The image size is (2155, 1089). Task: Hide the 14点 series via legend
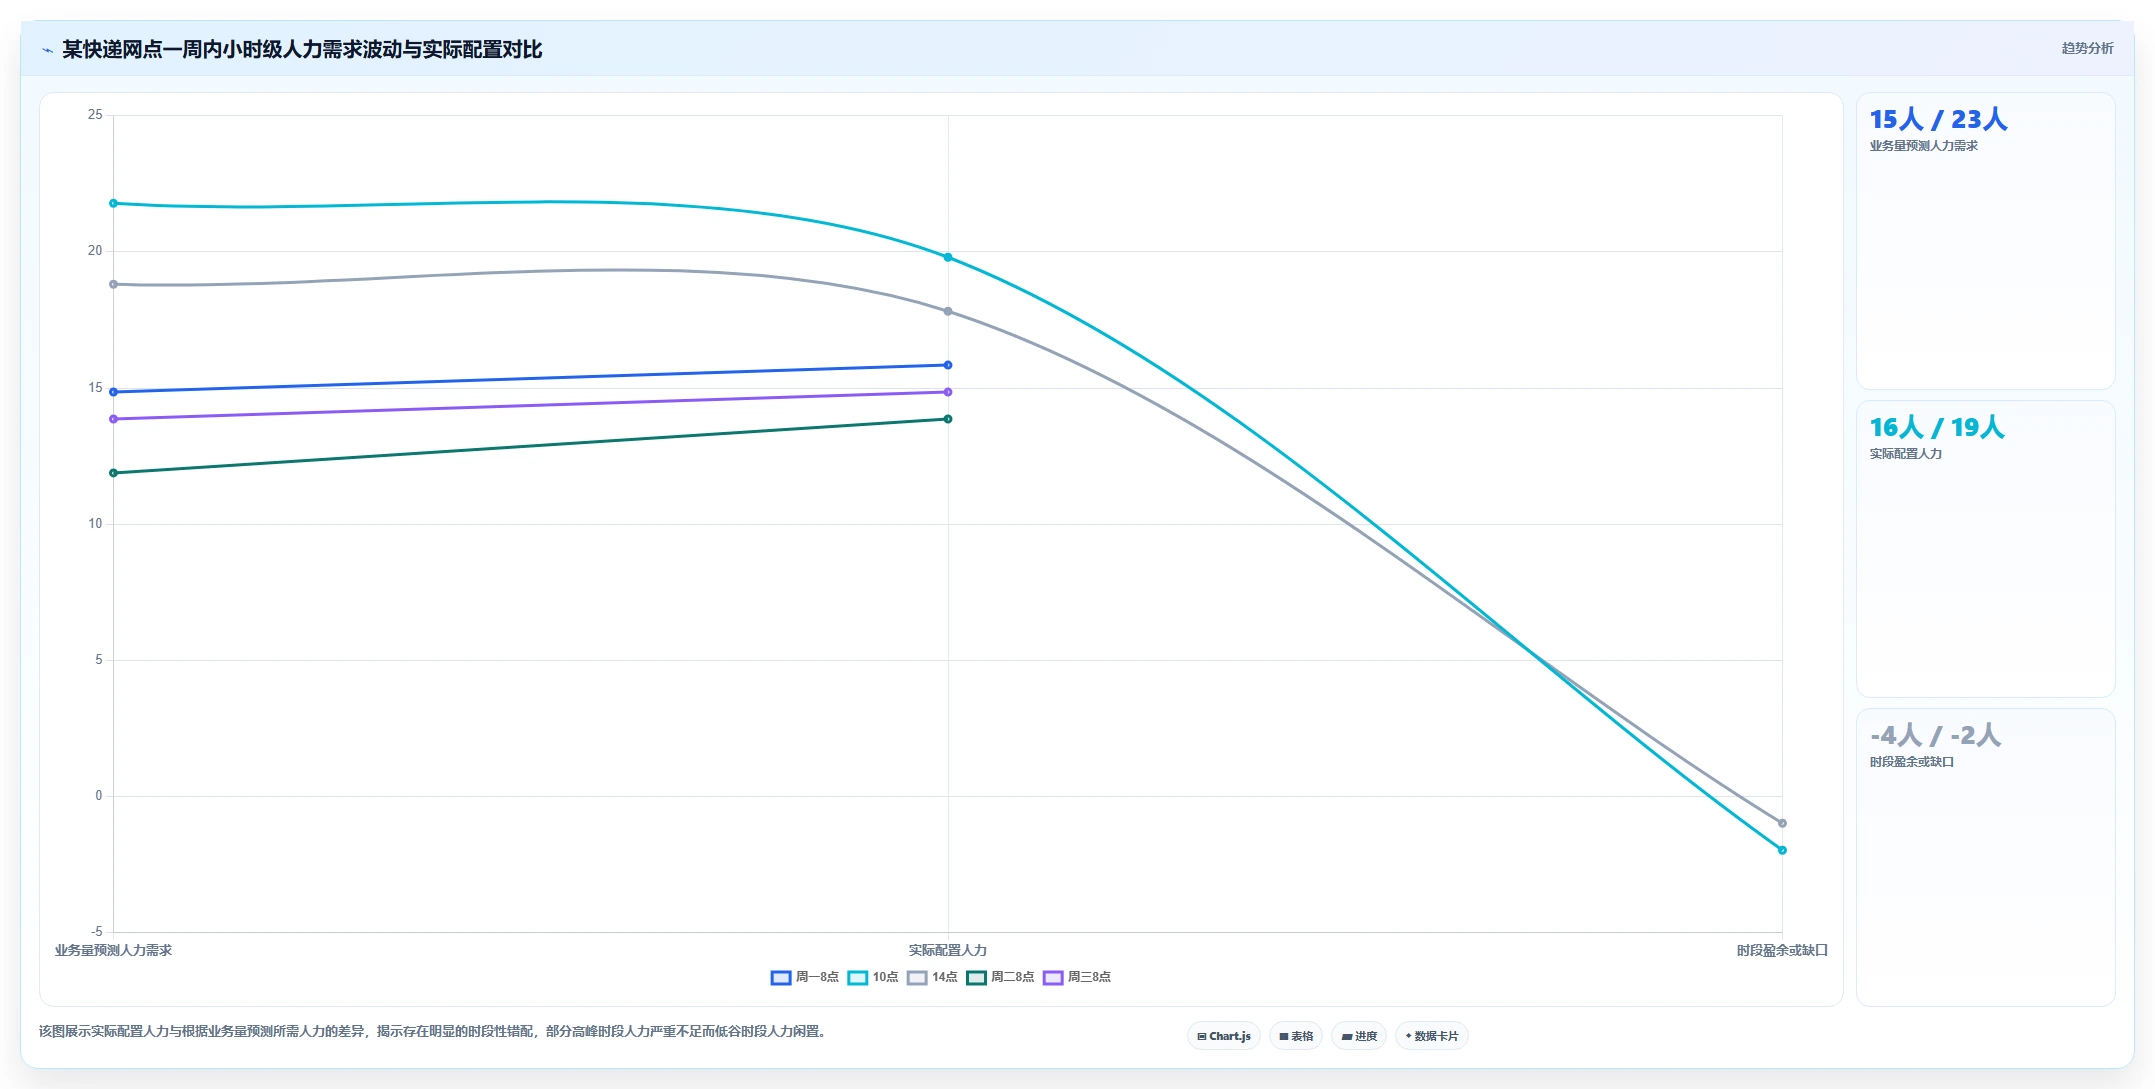point(932,977)
